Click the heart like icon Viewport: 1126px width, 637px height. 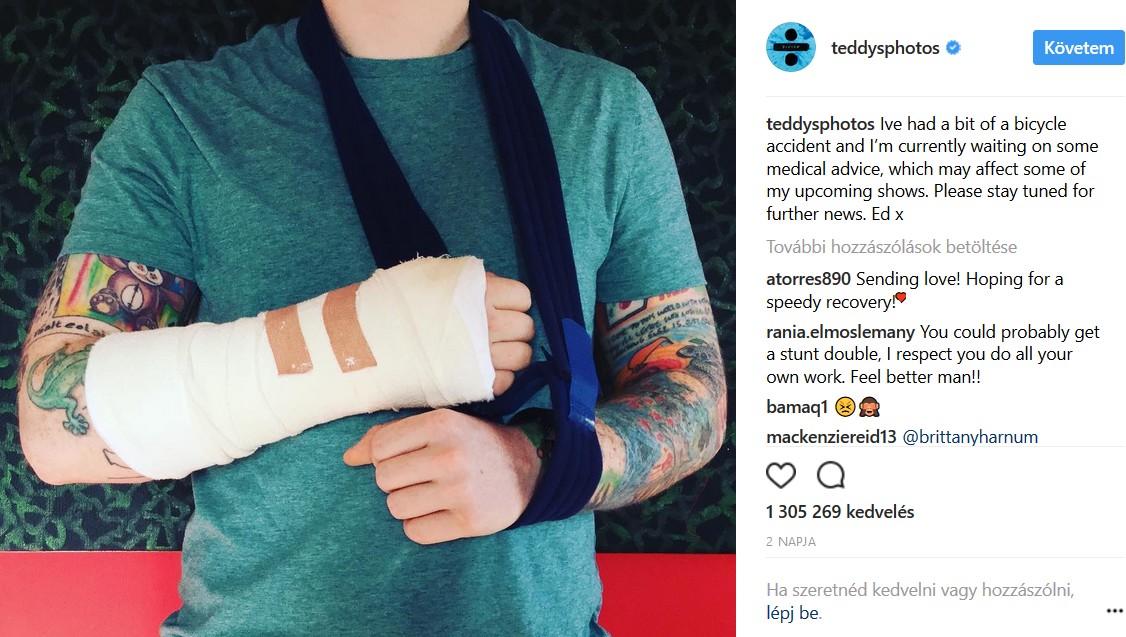pyautogui.click(x=781, y=475)
